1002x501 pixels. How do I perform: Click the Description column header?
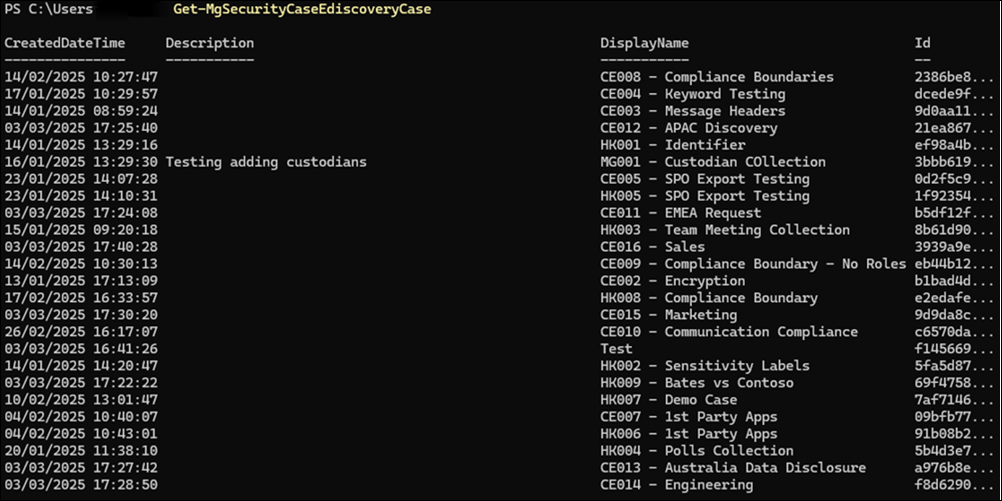coord(209,44)
